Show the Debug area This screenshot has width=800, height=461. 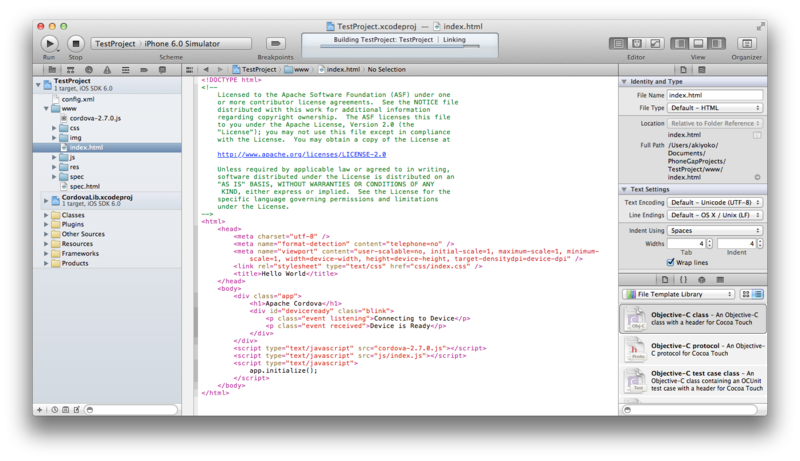(x=698, y=44)
